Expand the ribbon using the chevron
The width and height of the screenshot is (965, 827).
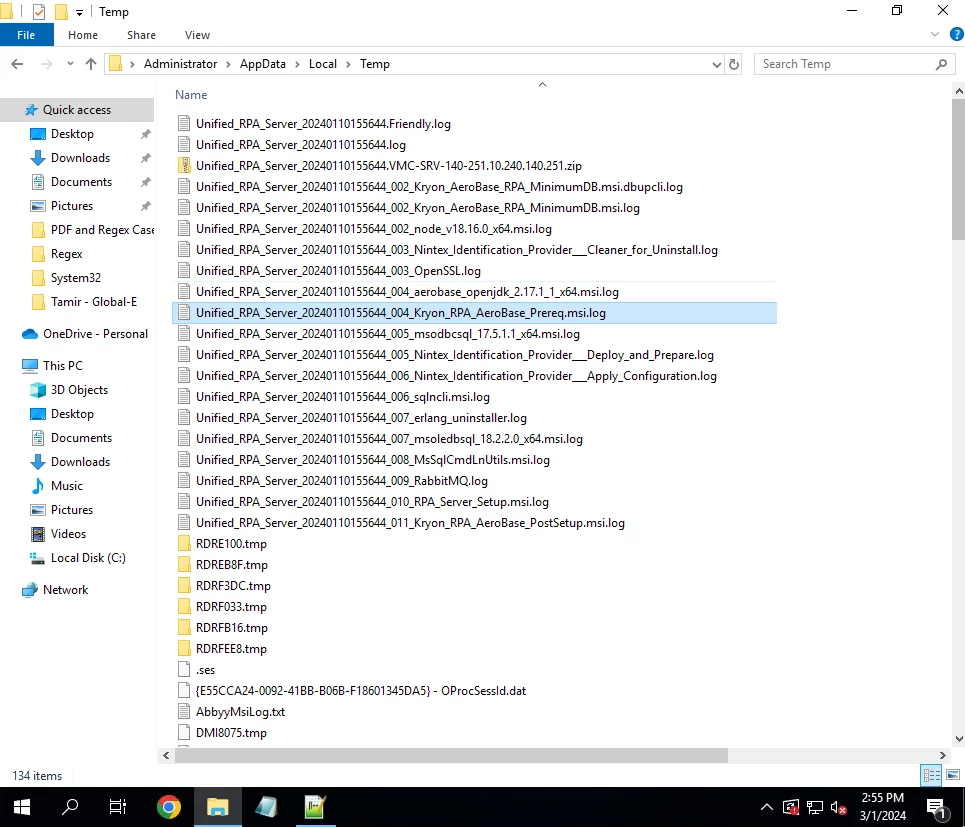pos(934,34)
